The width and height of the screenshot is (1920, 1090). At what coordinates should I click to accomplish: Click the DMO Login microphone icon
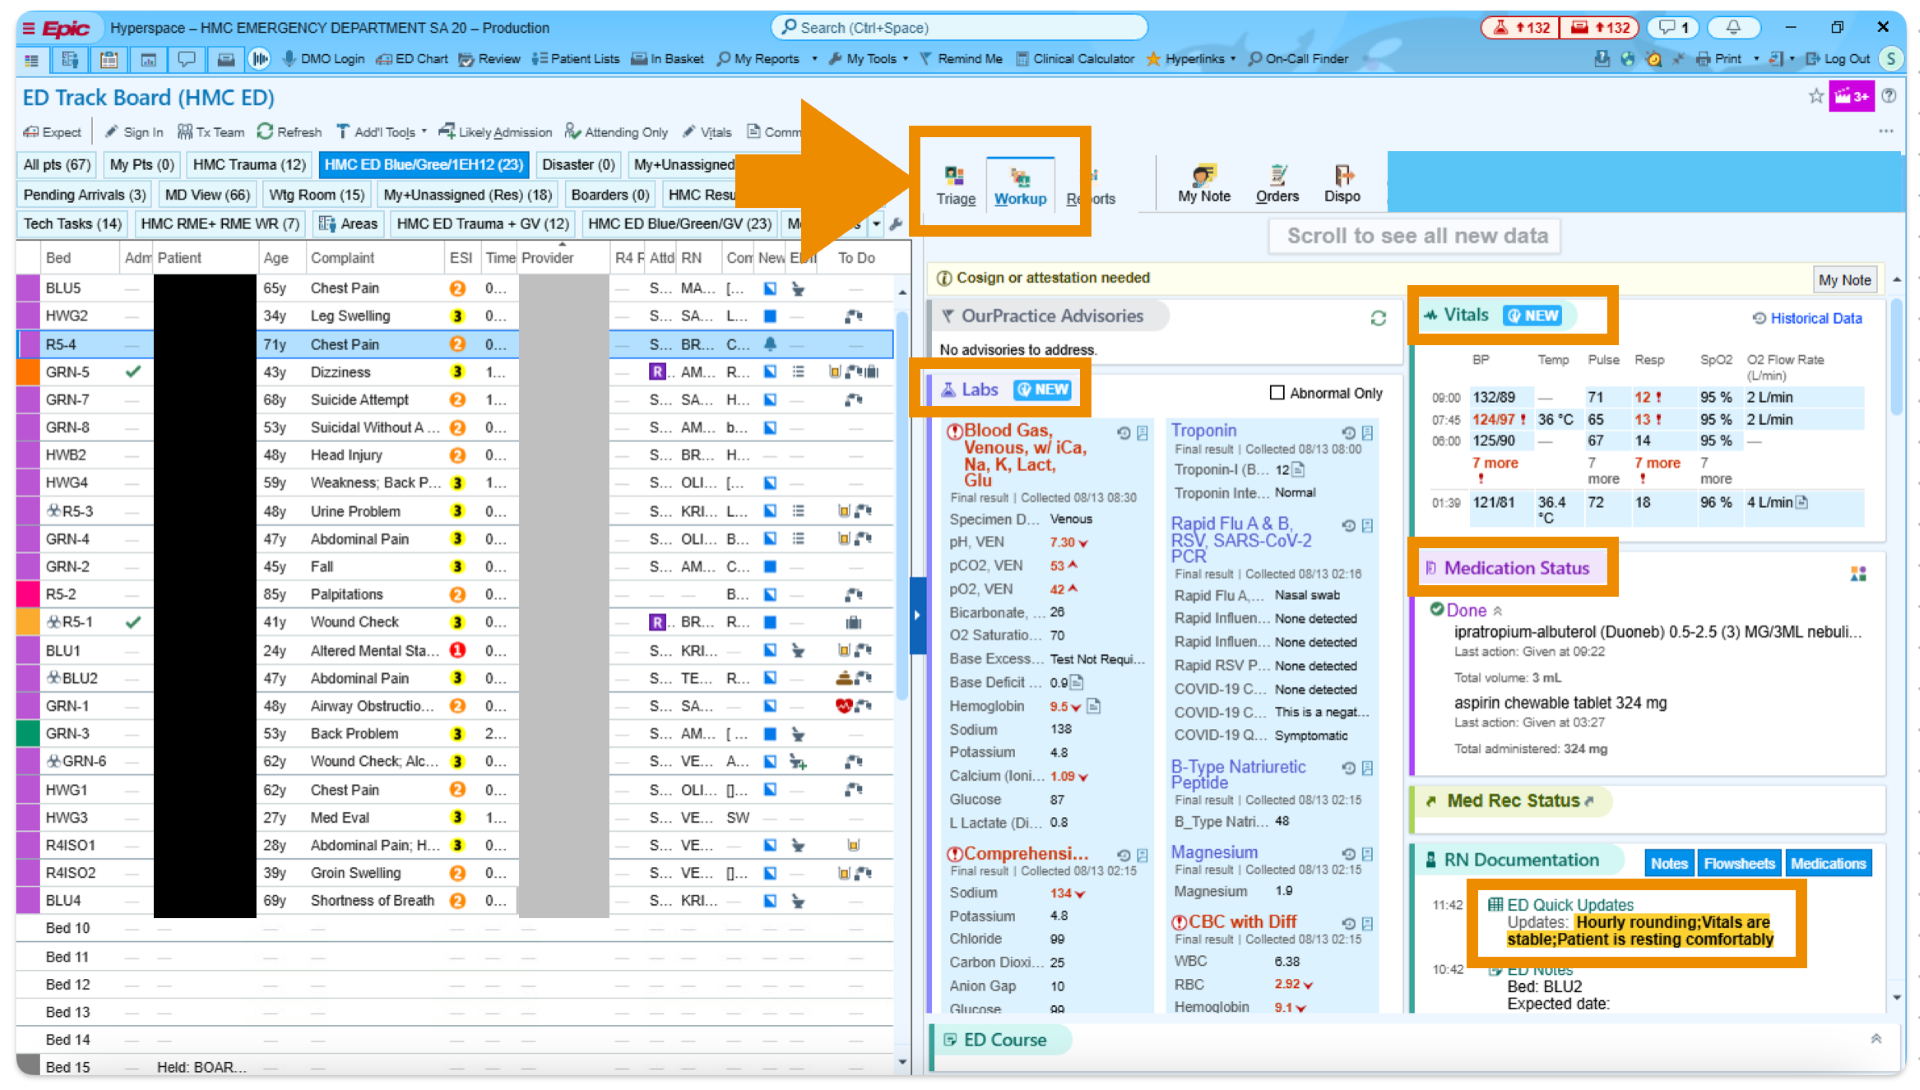(289, 59)
